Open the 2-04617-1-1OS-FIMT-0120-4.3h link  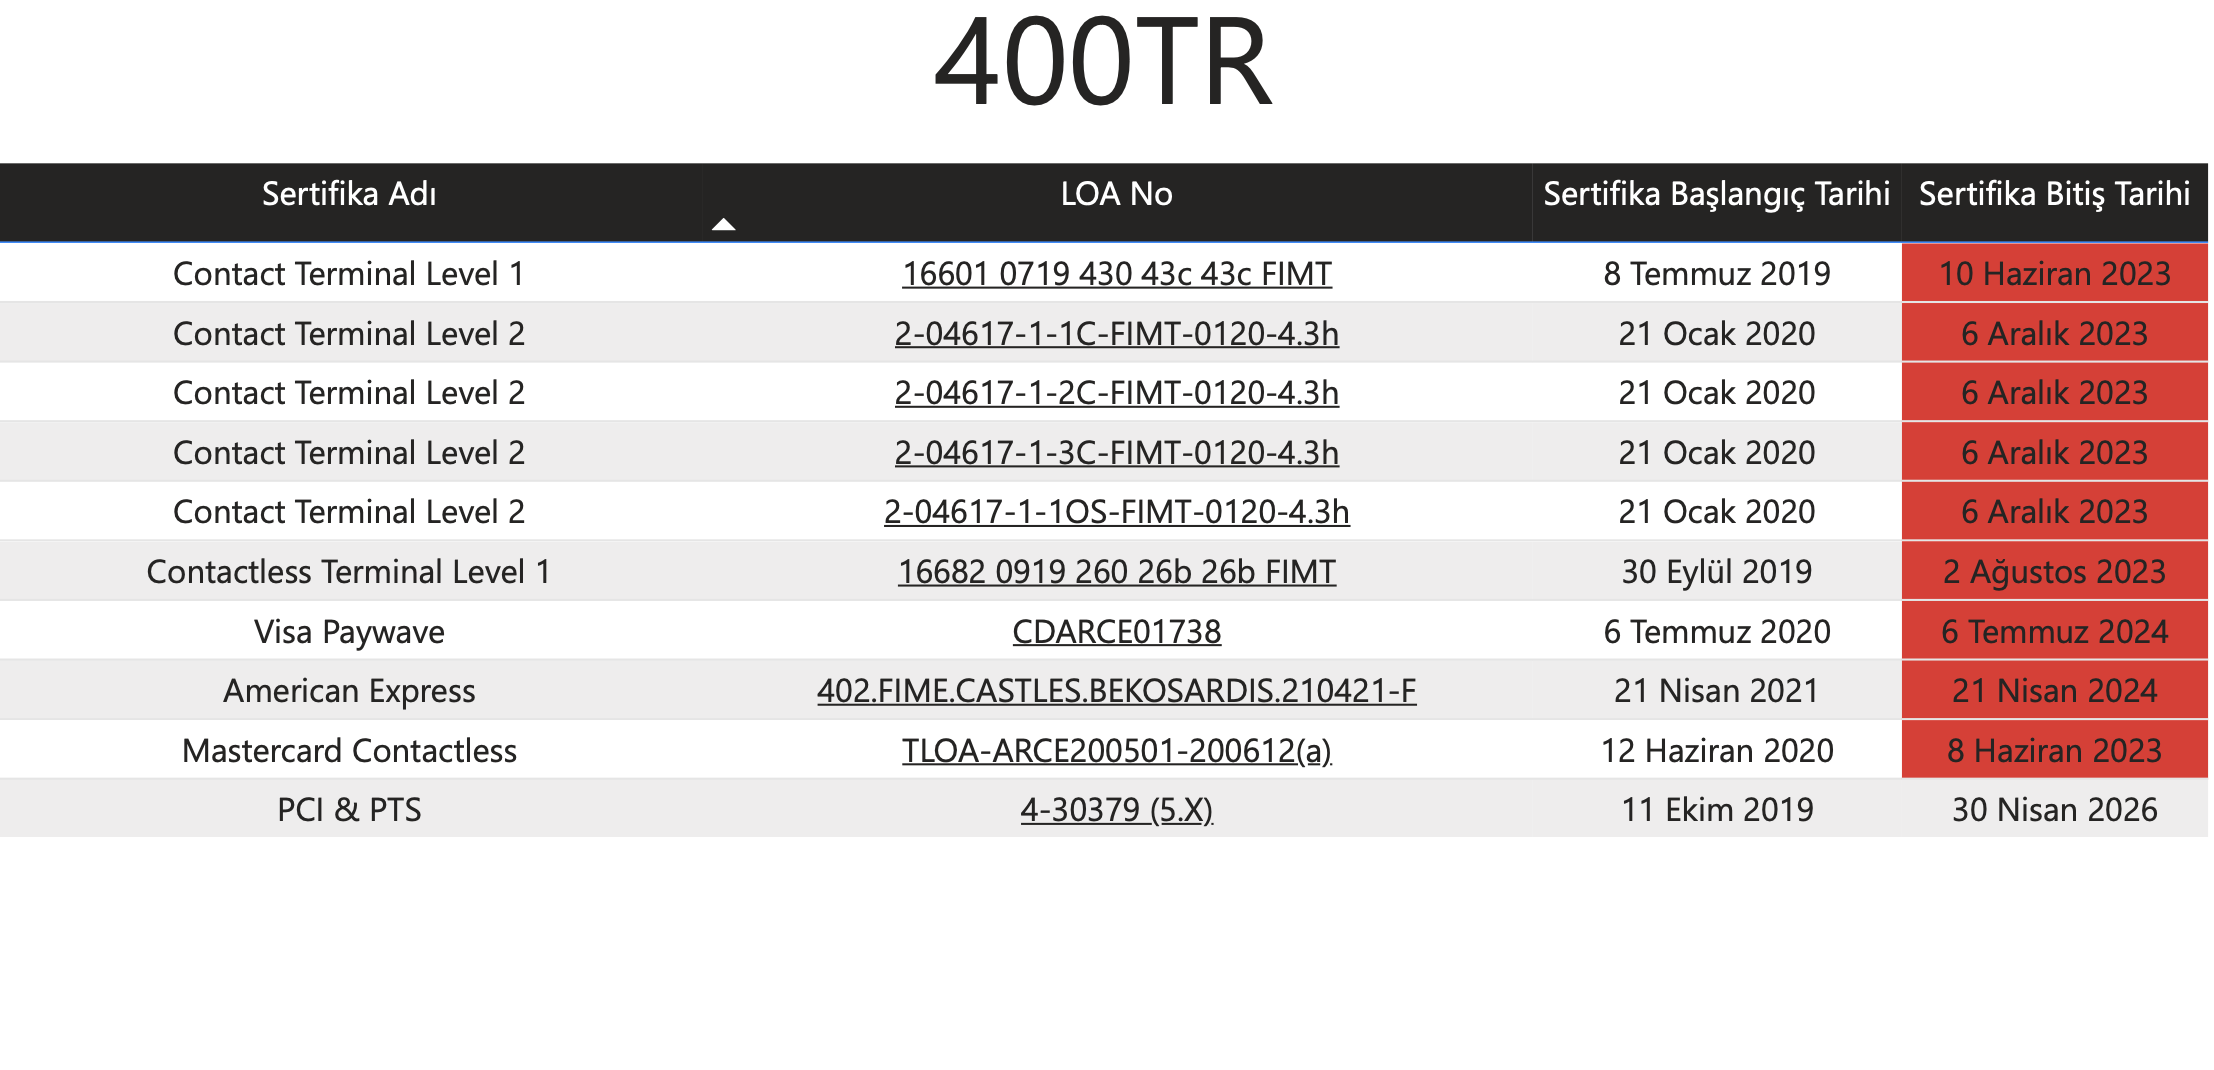coord(1116,512)
